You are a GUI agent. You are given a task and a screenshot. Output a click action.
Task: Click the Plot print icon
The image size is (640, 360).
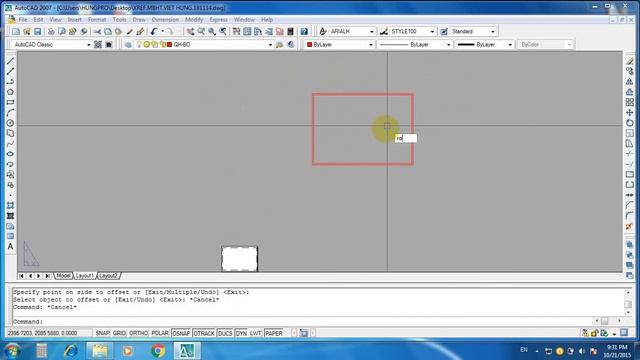coord(51,31)
